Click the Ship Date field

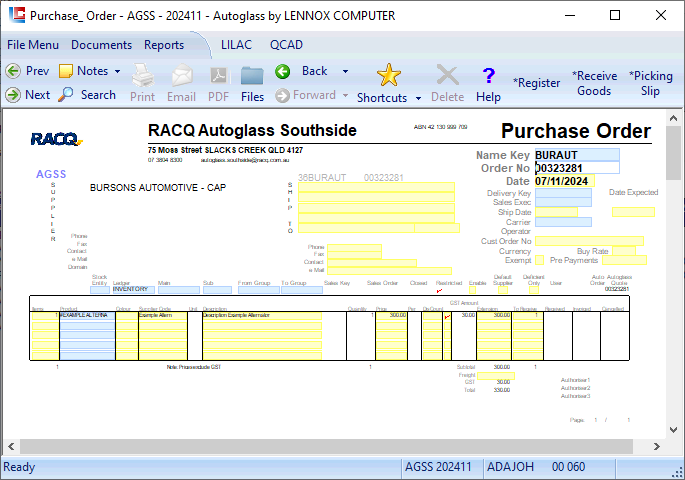[557, 212]
